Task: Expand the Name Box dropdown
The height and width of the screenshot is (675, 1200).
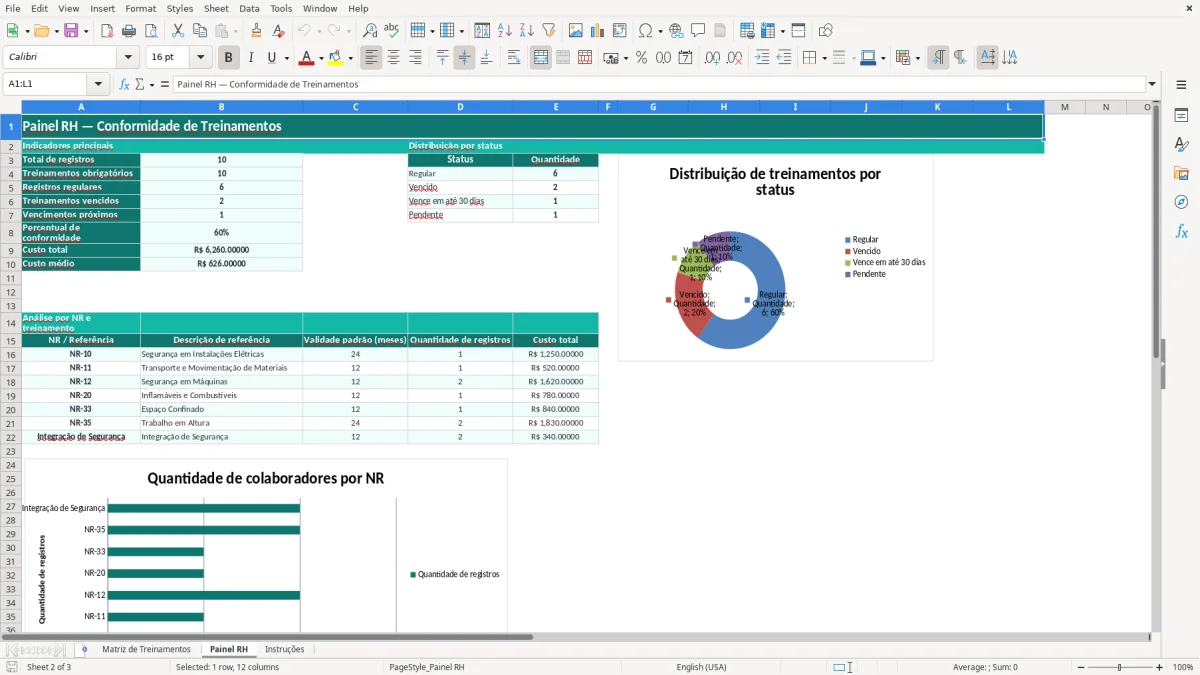Action: tap(98, 84)
